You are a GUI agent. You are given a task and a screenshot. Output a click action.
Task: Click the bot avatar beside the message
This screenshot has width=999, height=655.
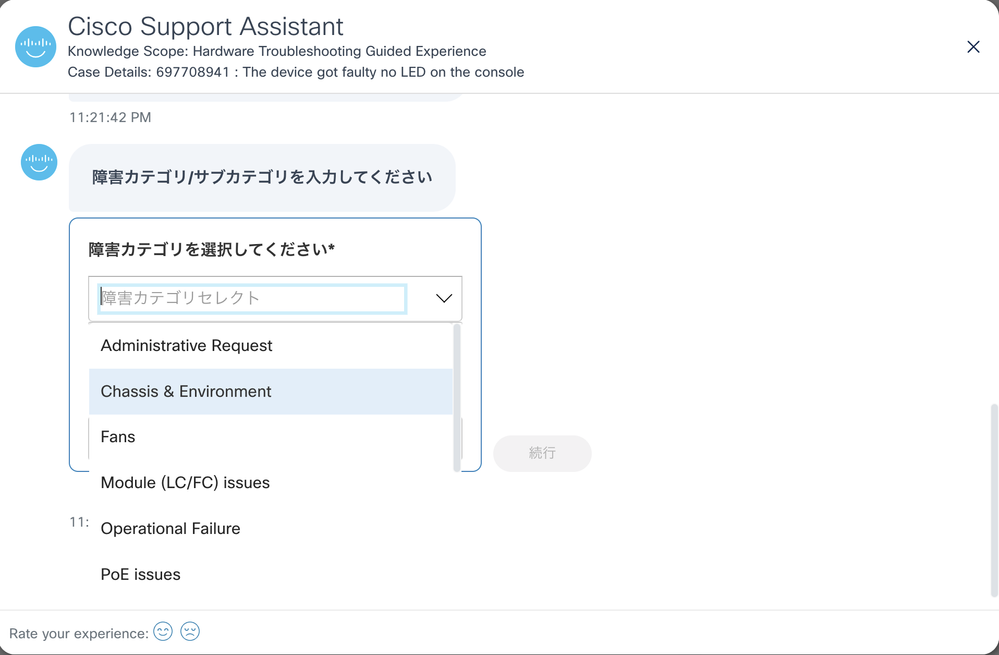click(x=39, y=162)
